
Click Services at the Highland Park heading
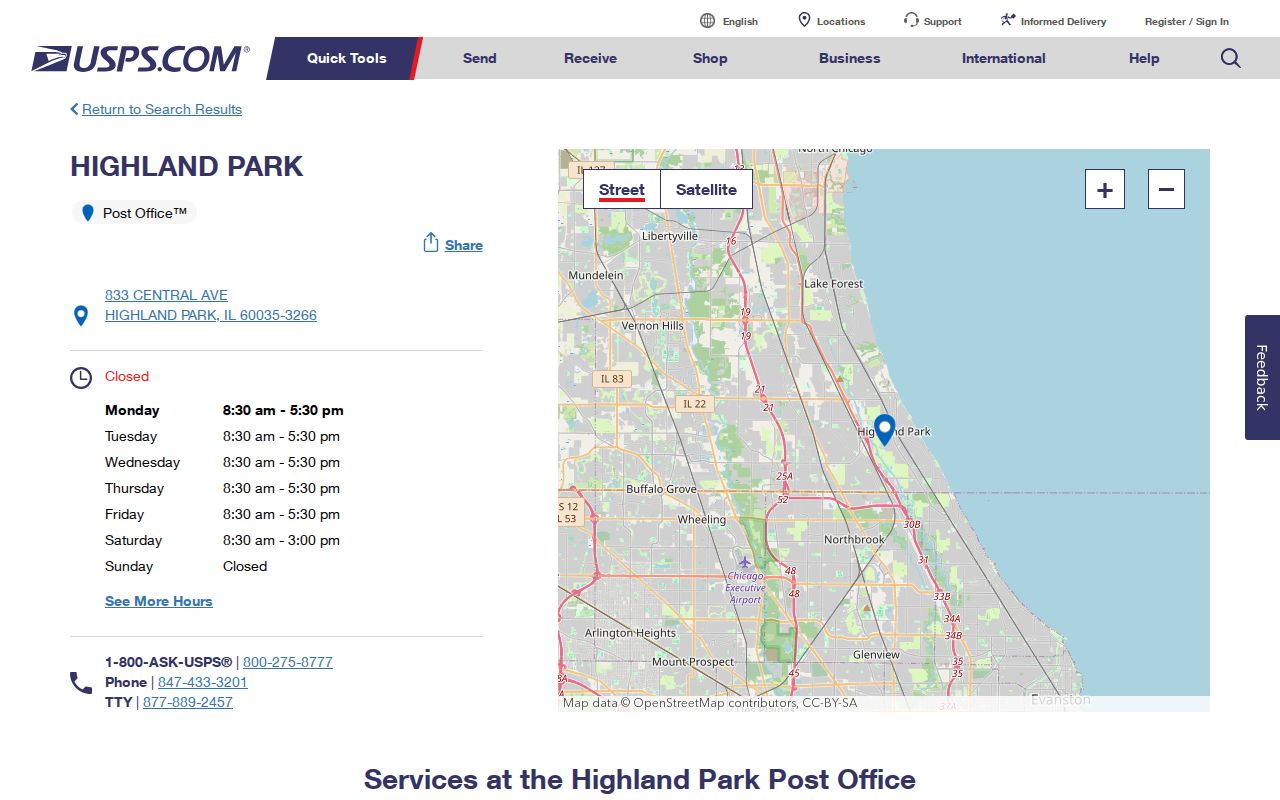tap(640, 779)
